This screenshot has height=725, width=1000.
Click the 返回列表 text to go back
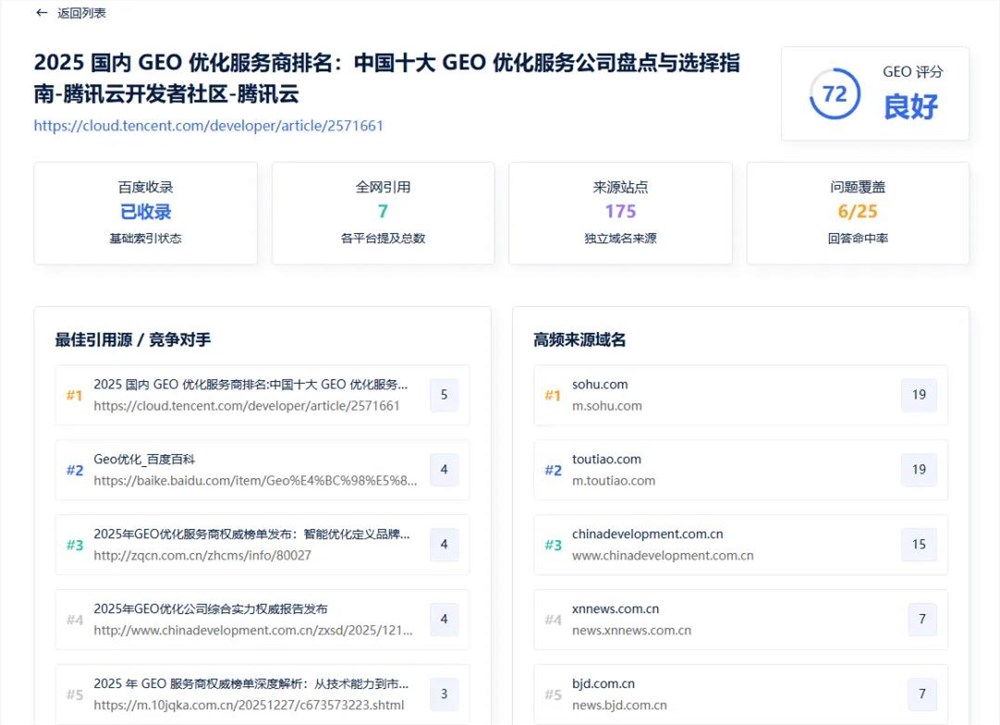pyautogui.click(x=82, y=13)
